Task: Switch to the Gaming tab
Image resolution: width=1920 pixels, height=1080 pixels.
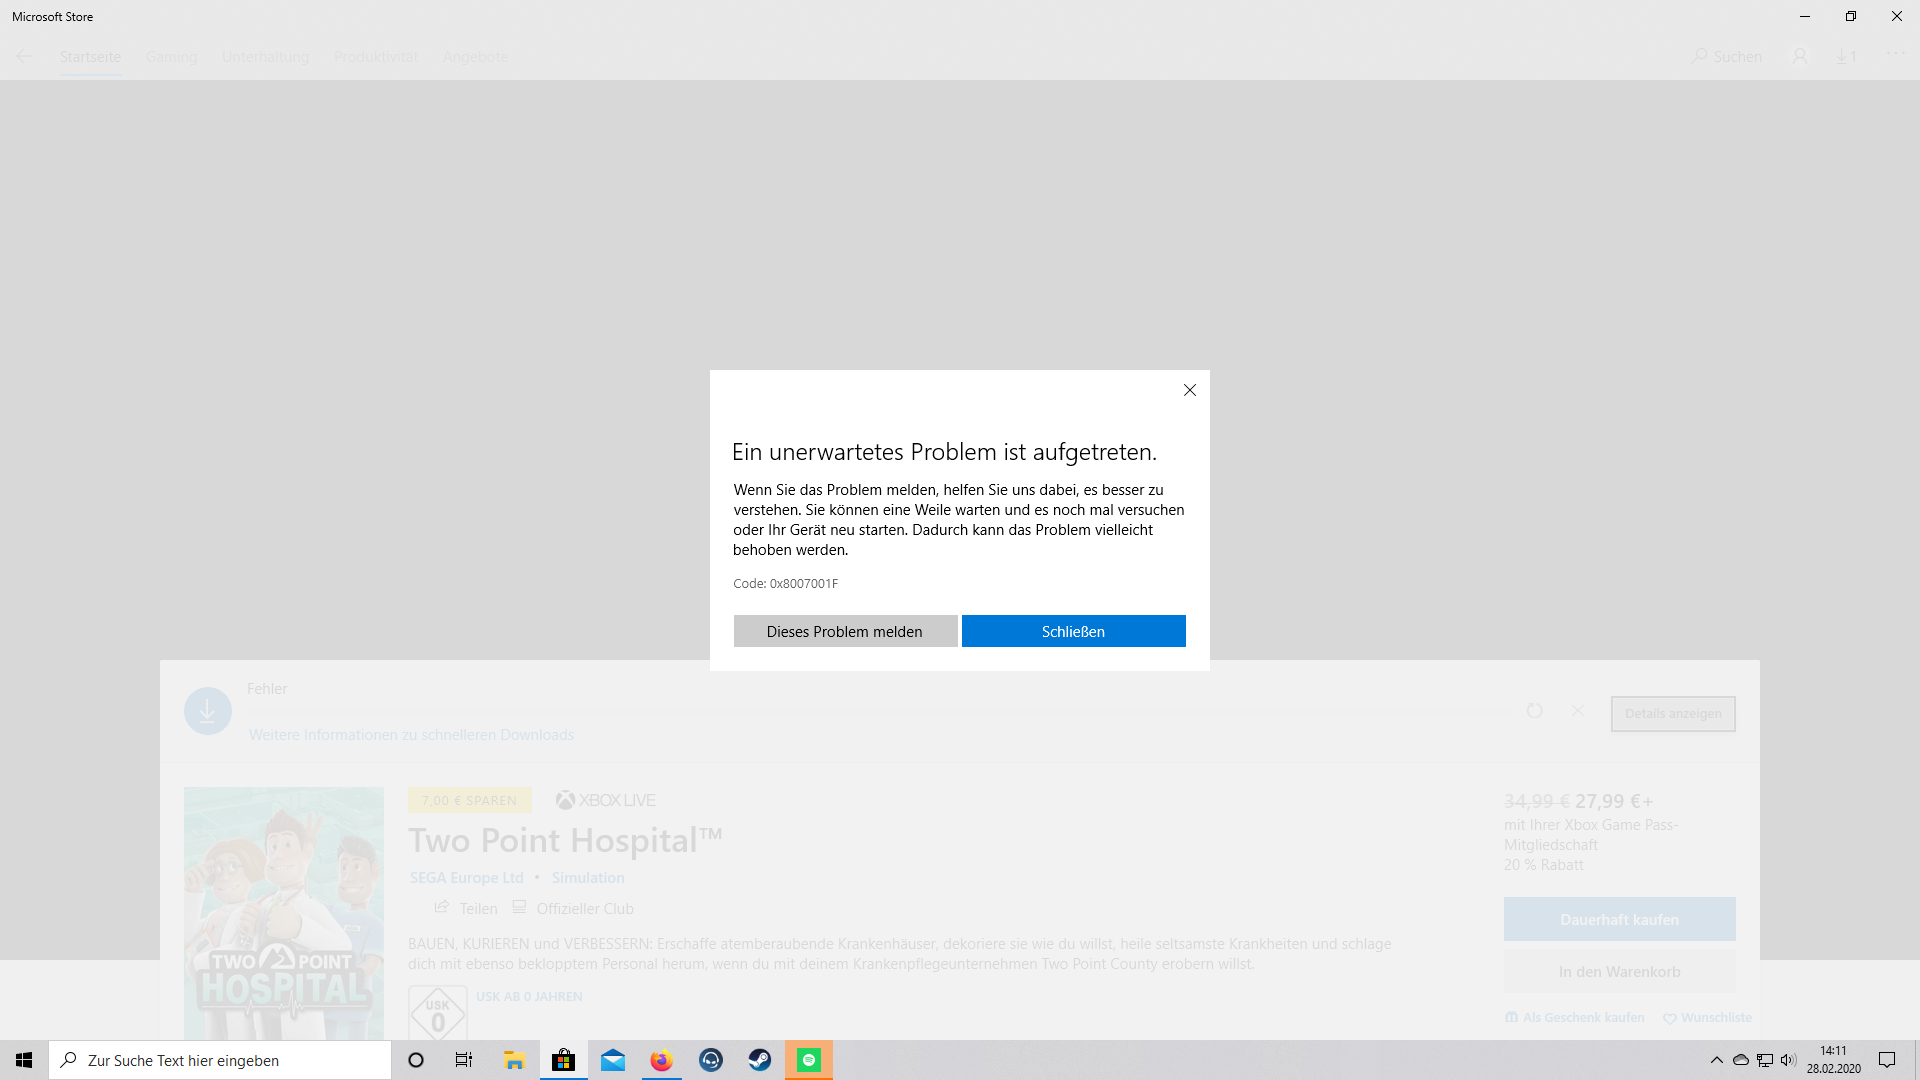Action: pos(172,57)
